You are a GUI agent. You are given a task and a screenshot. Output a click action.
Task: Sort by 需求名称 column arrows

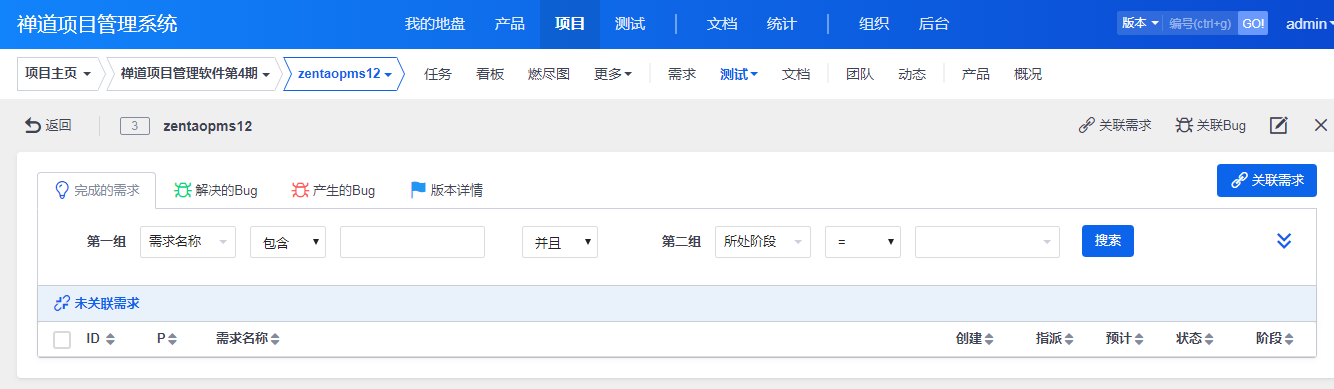coord(274,339)
